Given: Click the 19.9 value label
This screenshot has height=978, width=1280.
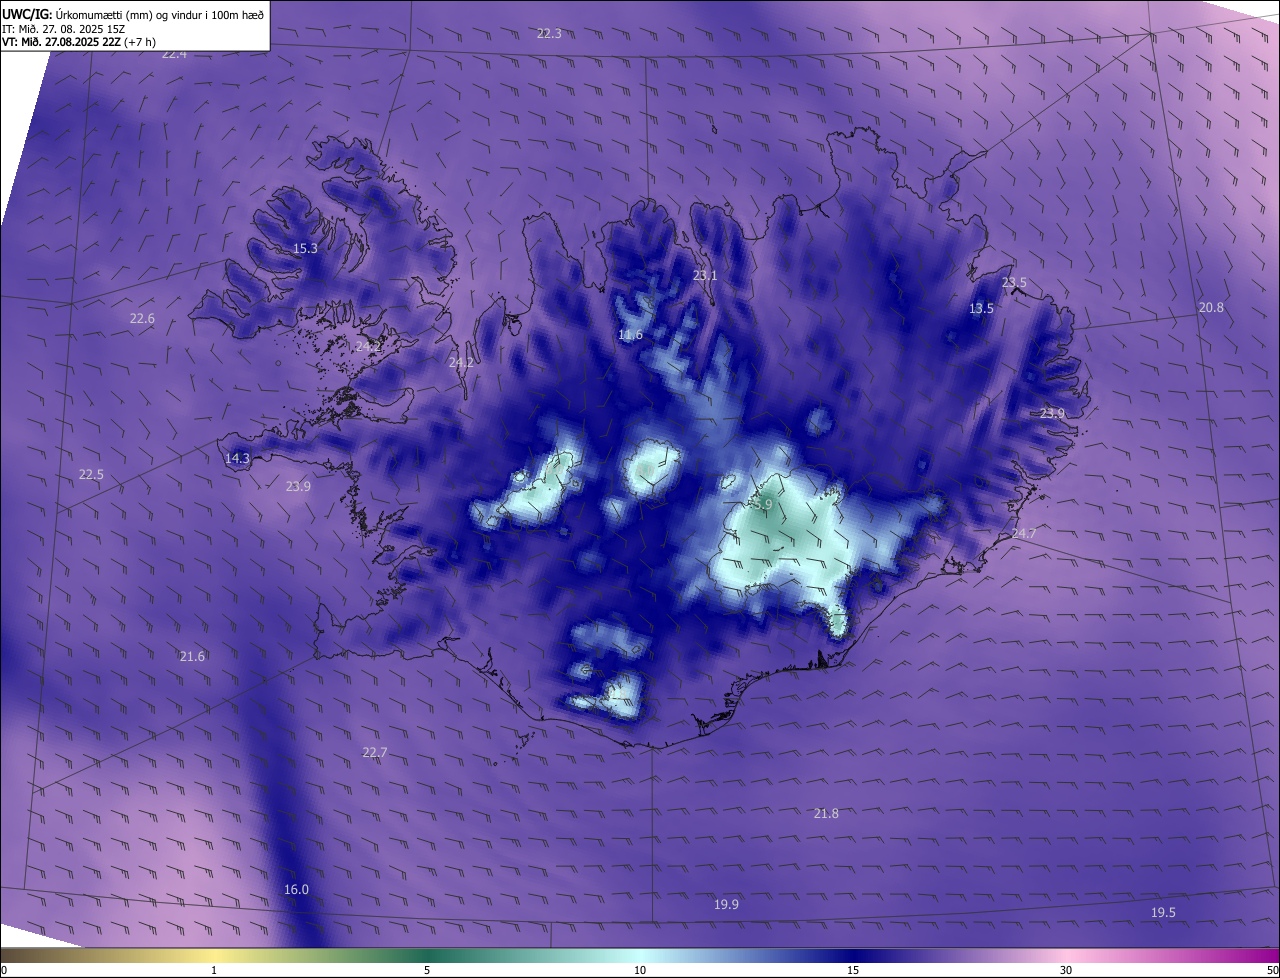Looking at the screenshot, I should [x=726, y=904].
